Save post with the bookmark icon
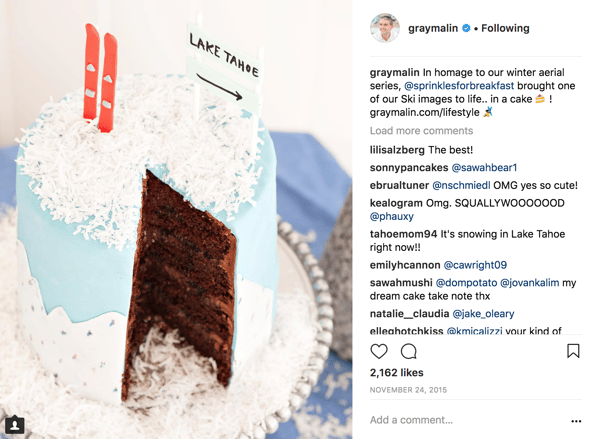Screen dimensions: 600x439 pos(573,351)
